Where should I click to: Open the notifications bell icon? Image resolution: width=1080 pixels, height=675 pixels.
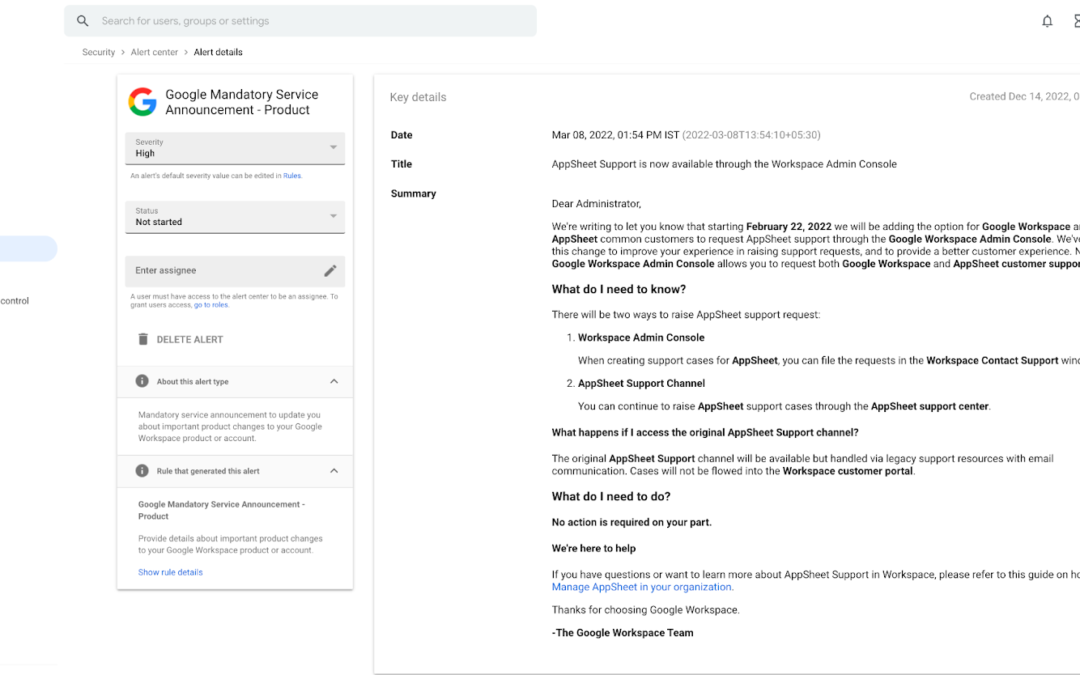[x=1047, y=21]
